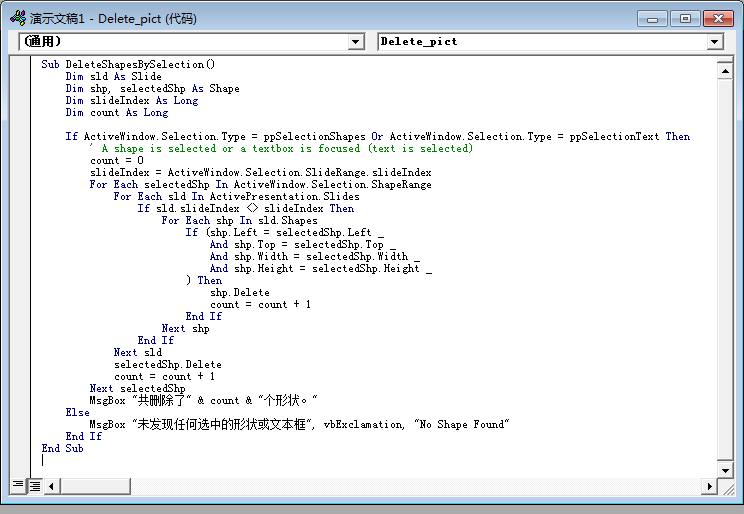Click the window resize grip corner

[x=727, y=487]
